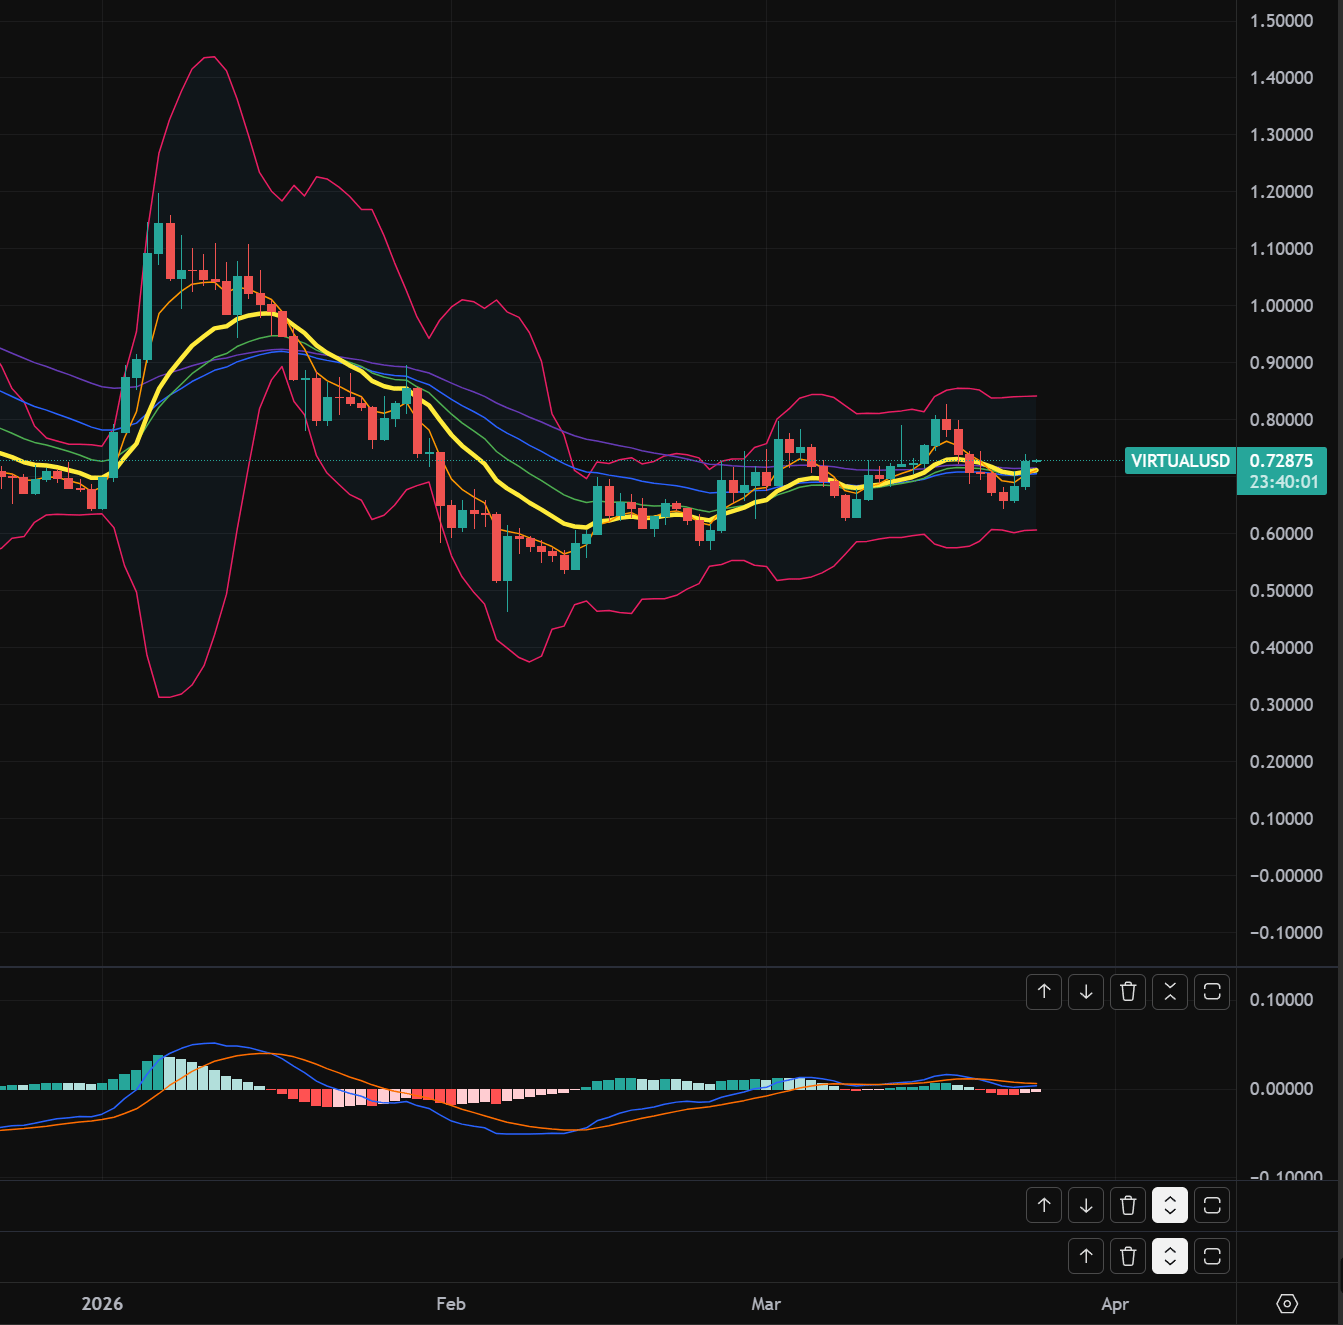Click the 2026 label on the time axis
This screenshot has width=1343, height=1325.
(102, 1304)
